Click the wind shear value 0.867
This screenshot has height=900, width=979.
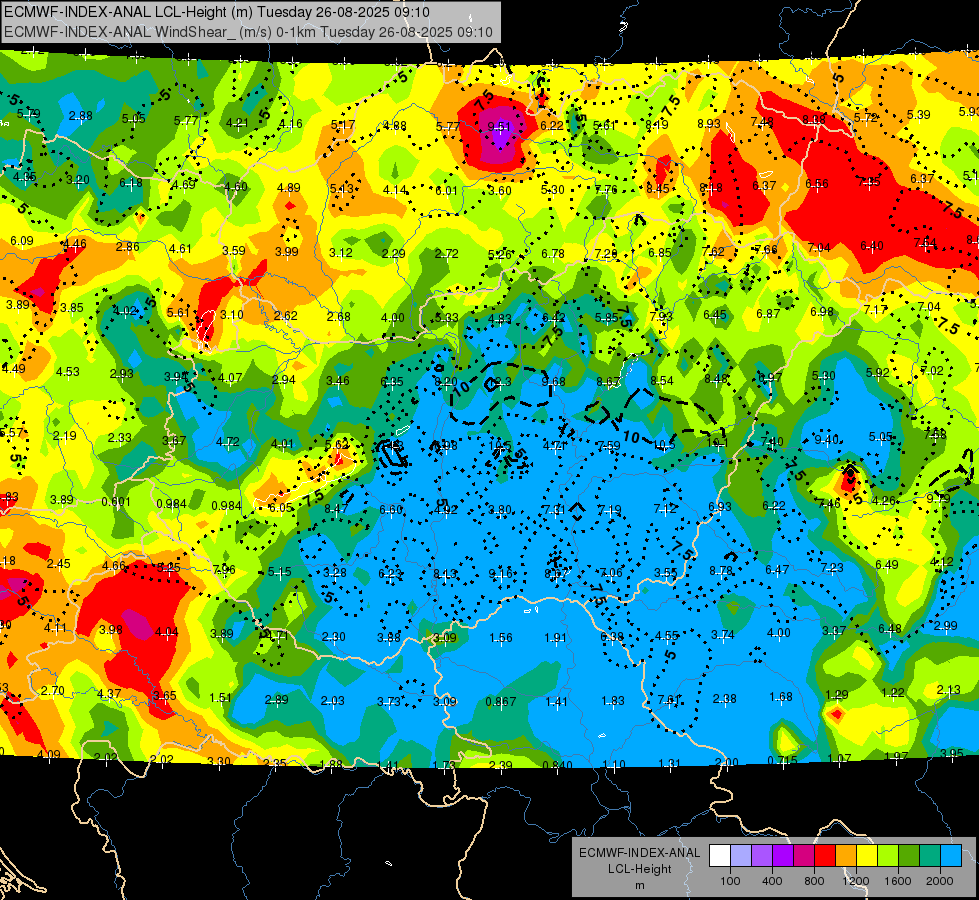point(501,701)
